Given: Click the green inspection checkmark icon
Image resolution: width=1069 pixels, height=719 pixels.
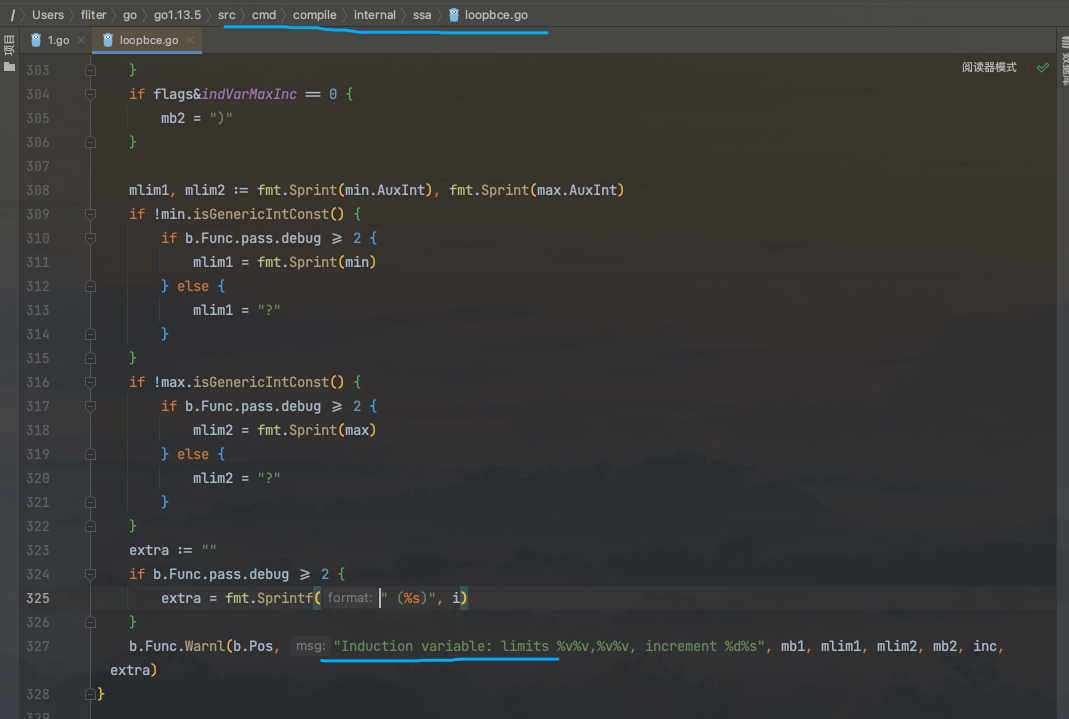Looking at the screenshot, I should (x=1042, y=67).
